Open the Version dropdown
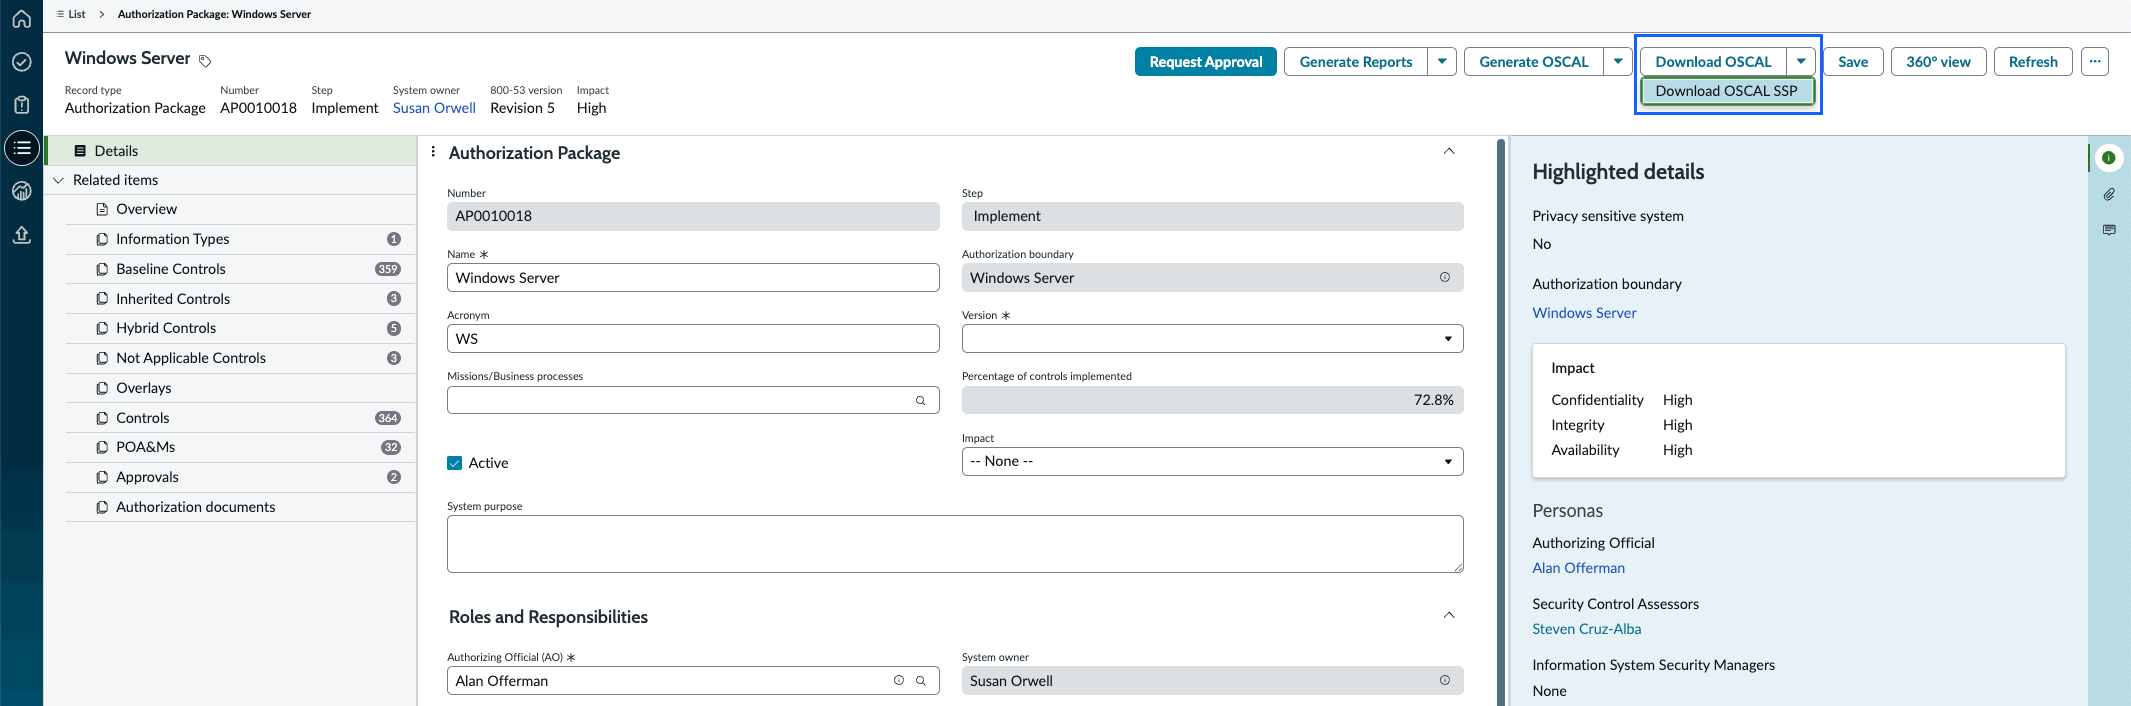This screenshot has height=706, width=2131. click(1212, 338)
